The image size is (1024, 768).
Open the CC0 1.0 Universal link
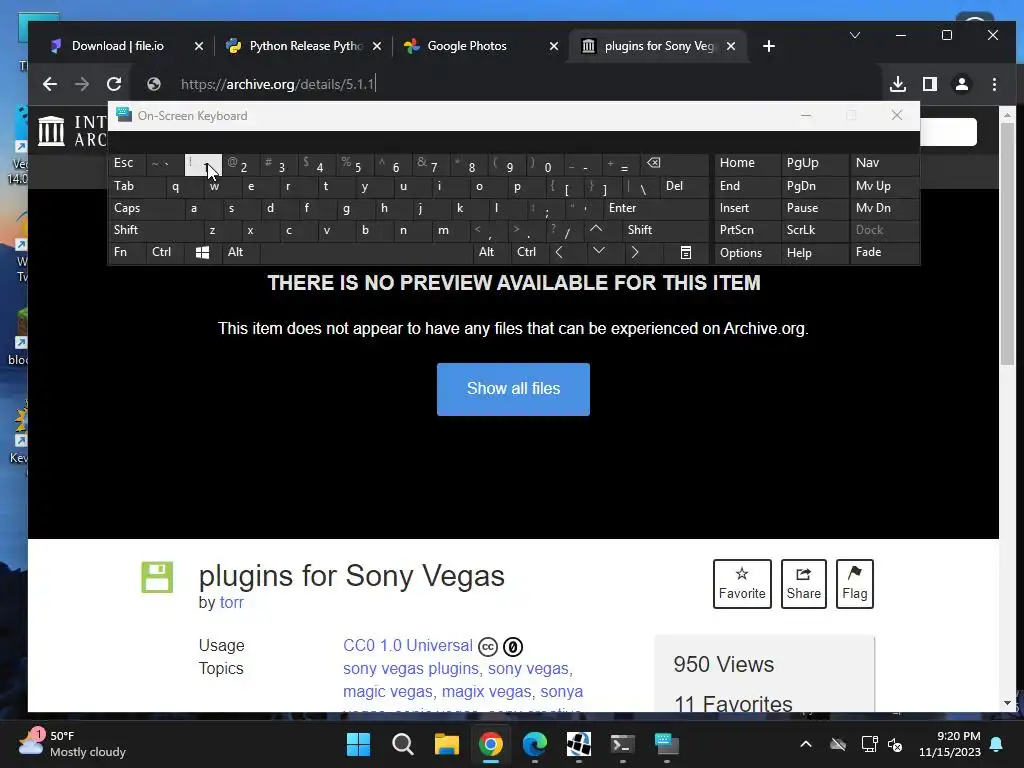coord(408,646)
